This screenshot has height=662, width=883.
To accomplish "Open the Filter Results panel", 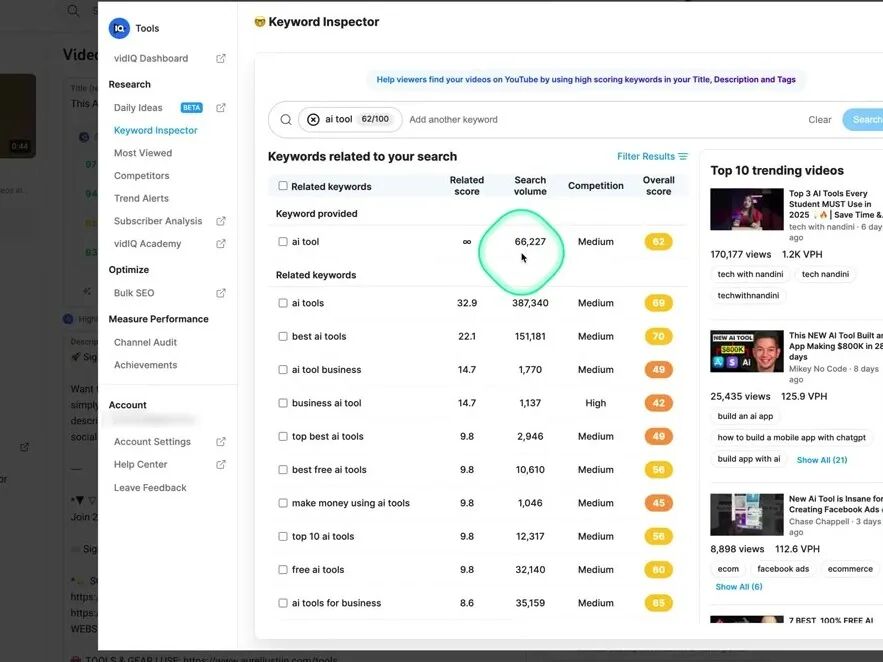I will pos(646,156).
